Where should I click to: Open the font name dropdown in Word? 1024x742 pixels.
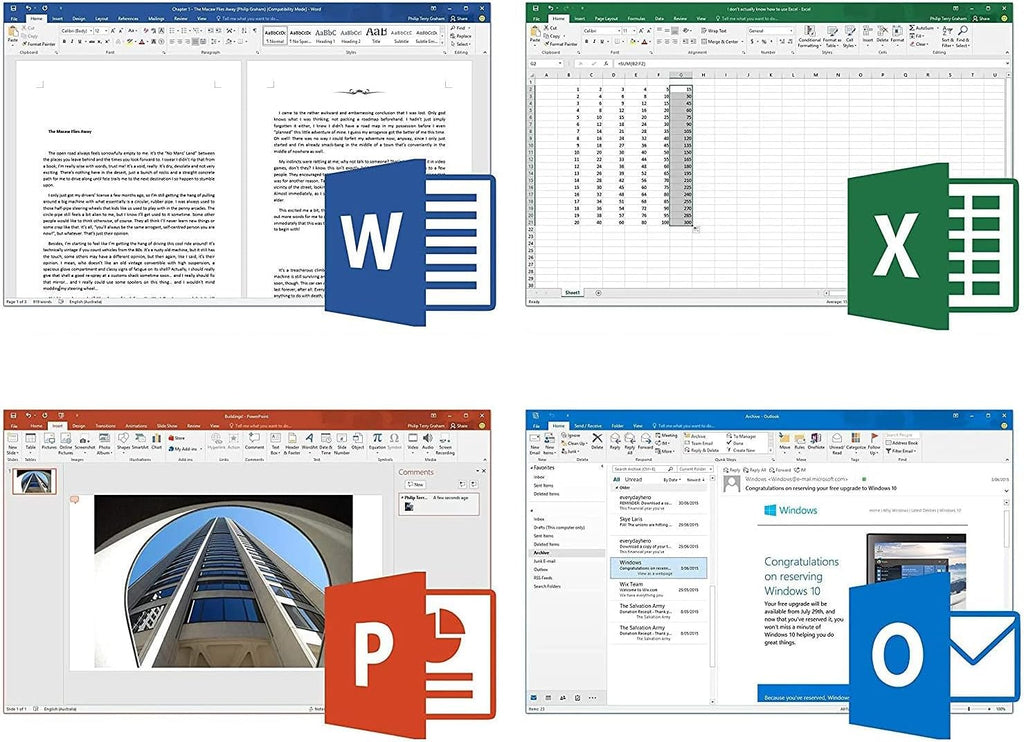[90, 31]
